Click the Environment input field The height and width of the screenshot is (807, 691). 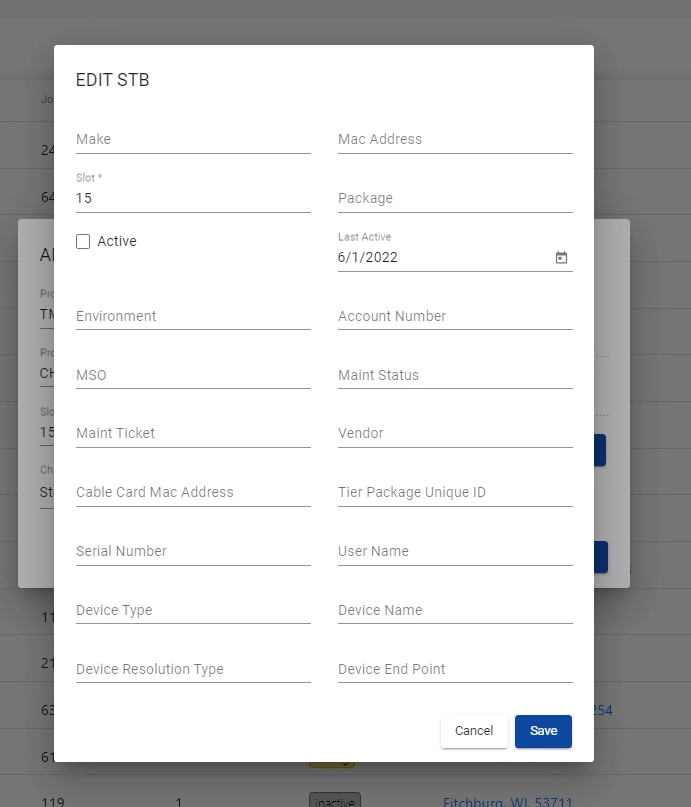coord(193,316)
